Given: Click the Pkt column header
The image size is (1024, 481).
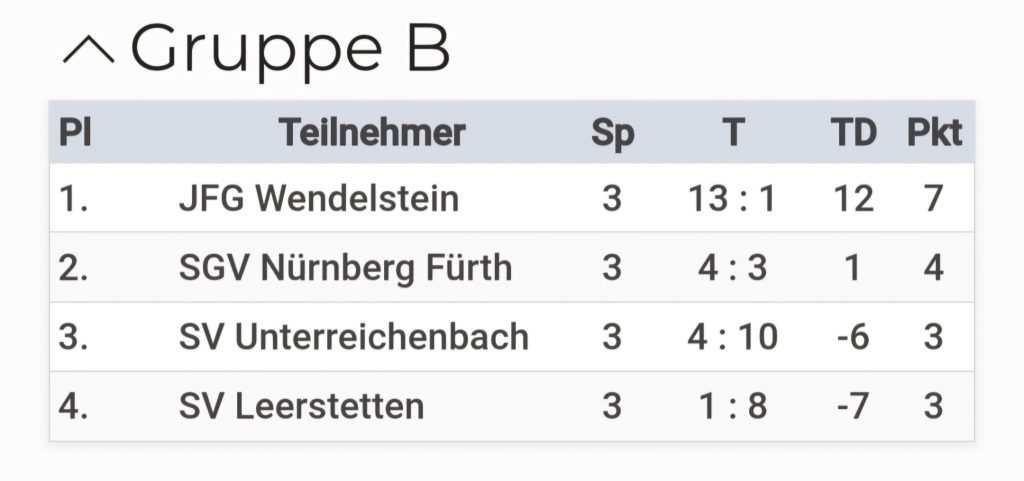Looking at the screenshot, I should pos(934,133).
